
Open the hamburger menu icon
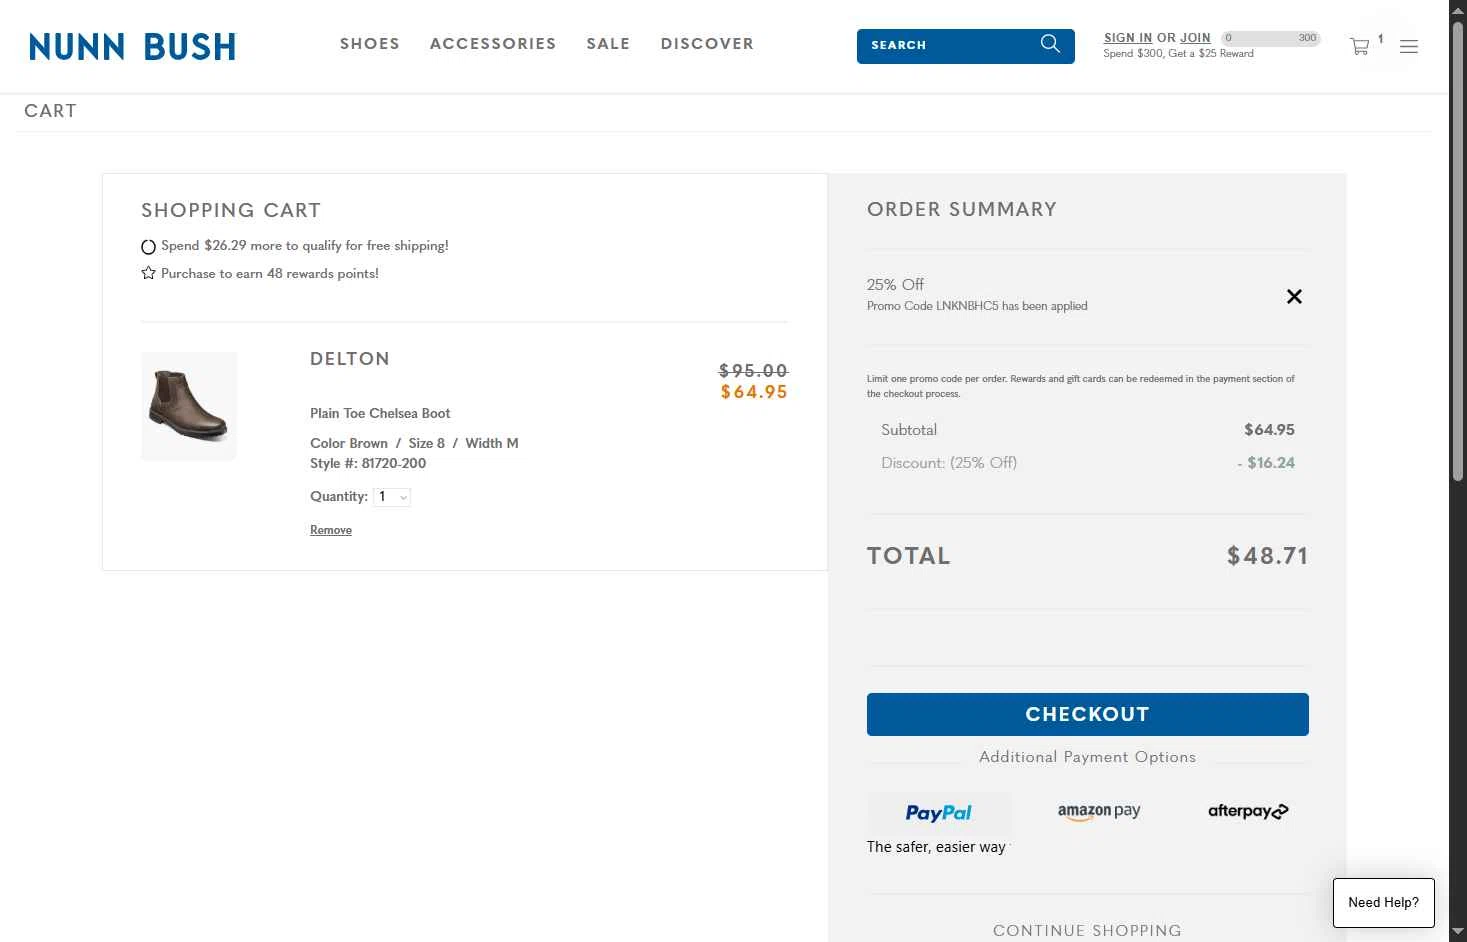tap(1408, 46)
